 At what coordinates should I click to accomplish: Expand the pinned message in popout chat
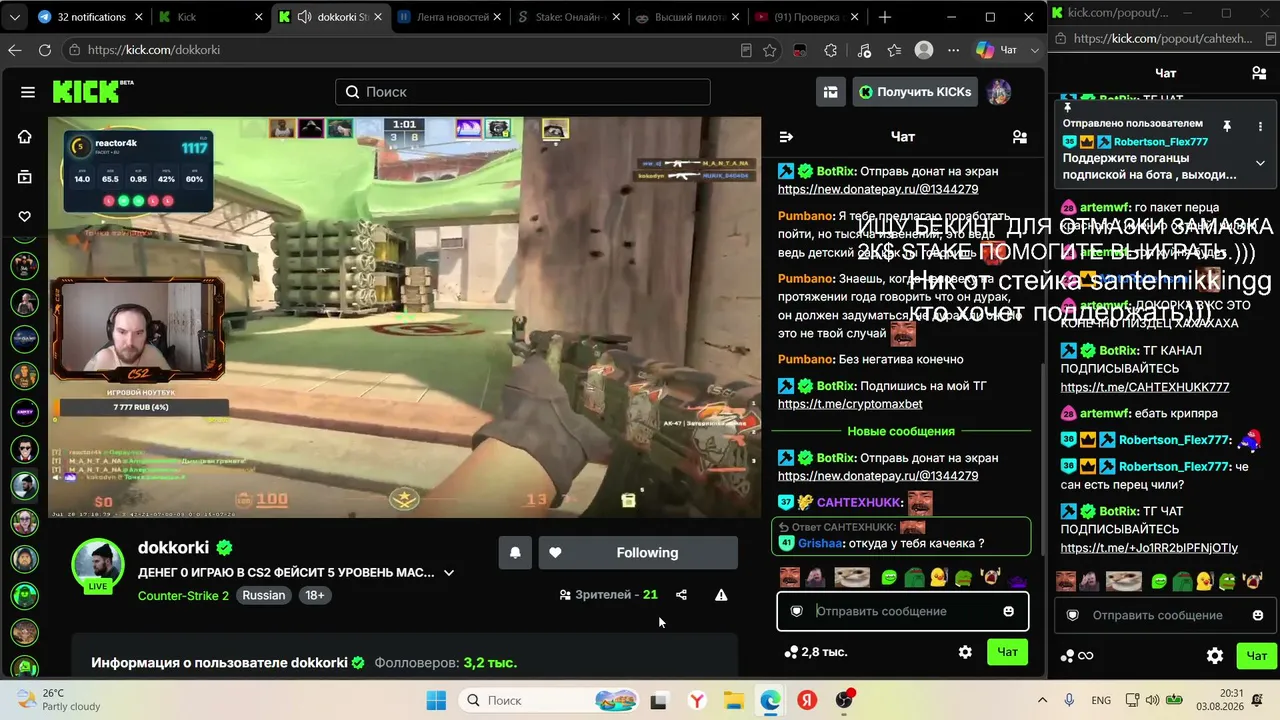point(1260,163)
